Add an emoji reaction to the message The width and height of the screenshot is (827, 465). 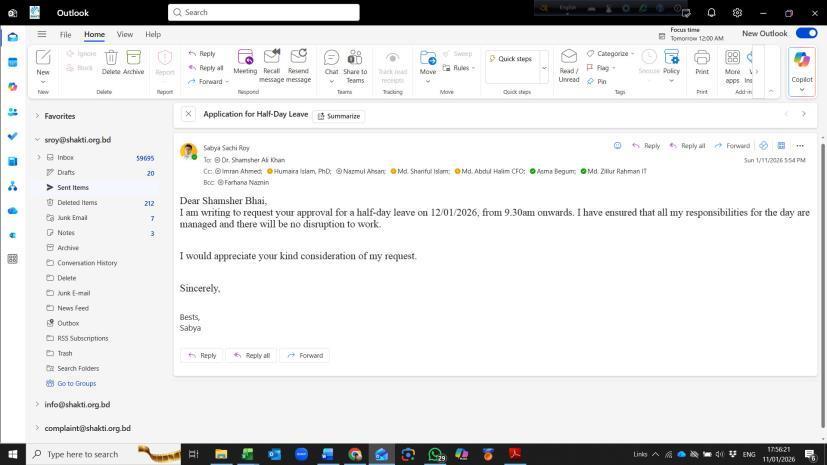[617, 146]
